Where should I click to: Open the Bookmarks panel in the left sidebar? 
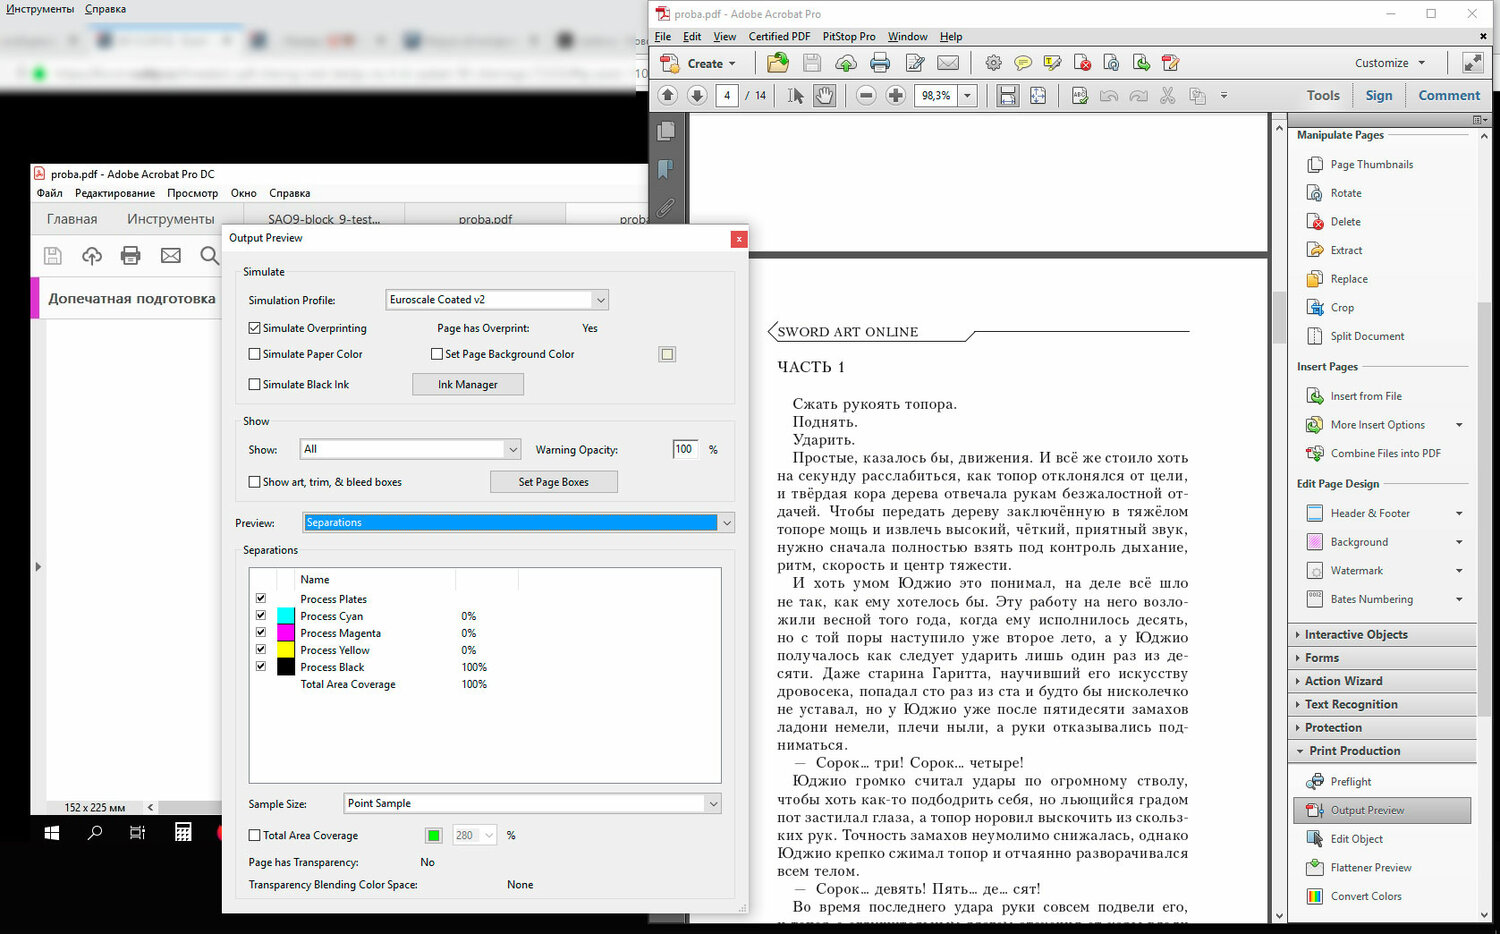pyautogui.click(x=666, y=169)
